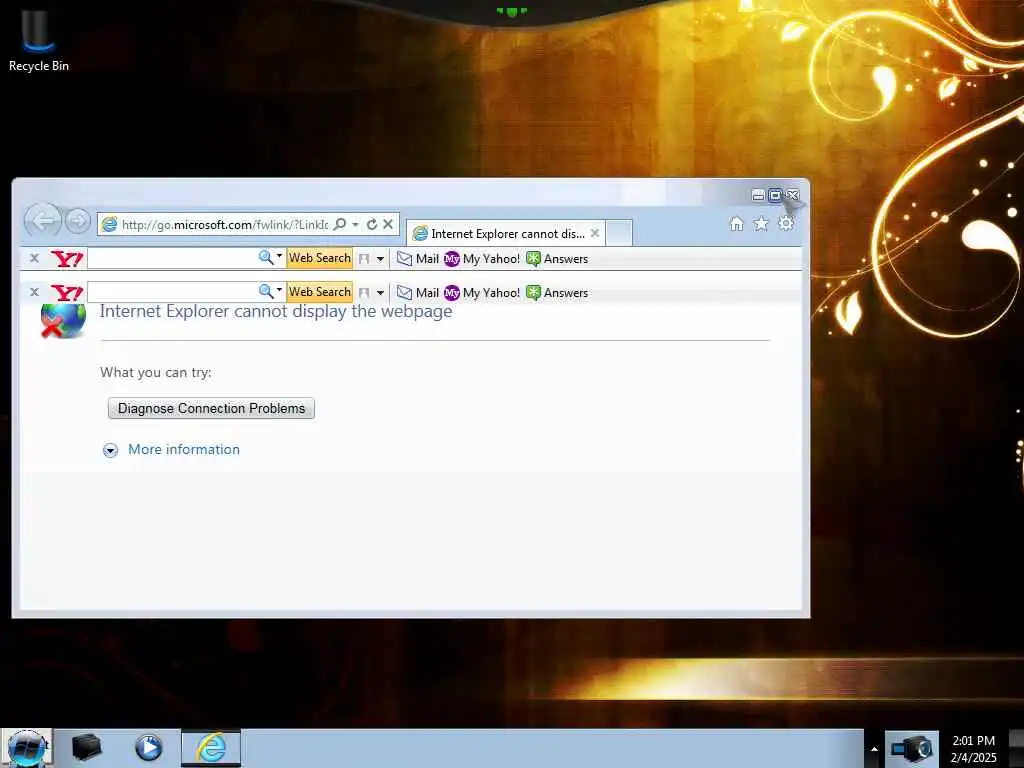The image size is (1024, 768).
Task: Close the lower Yahoo toolbar with X
Action: 35,292
